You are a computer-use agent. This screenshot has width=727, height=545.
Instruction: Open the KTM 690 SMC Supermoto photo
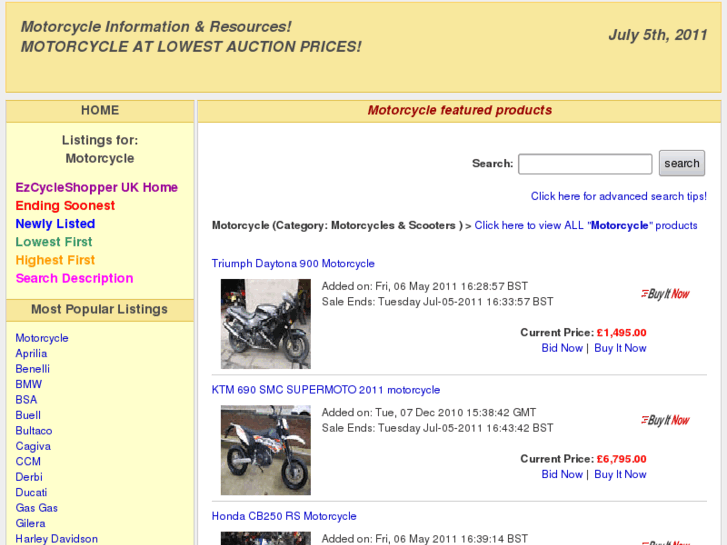coord(266,450)
